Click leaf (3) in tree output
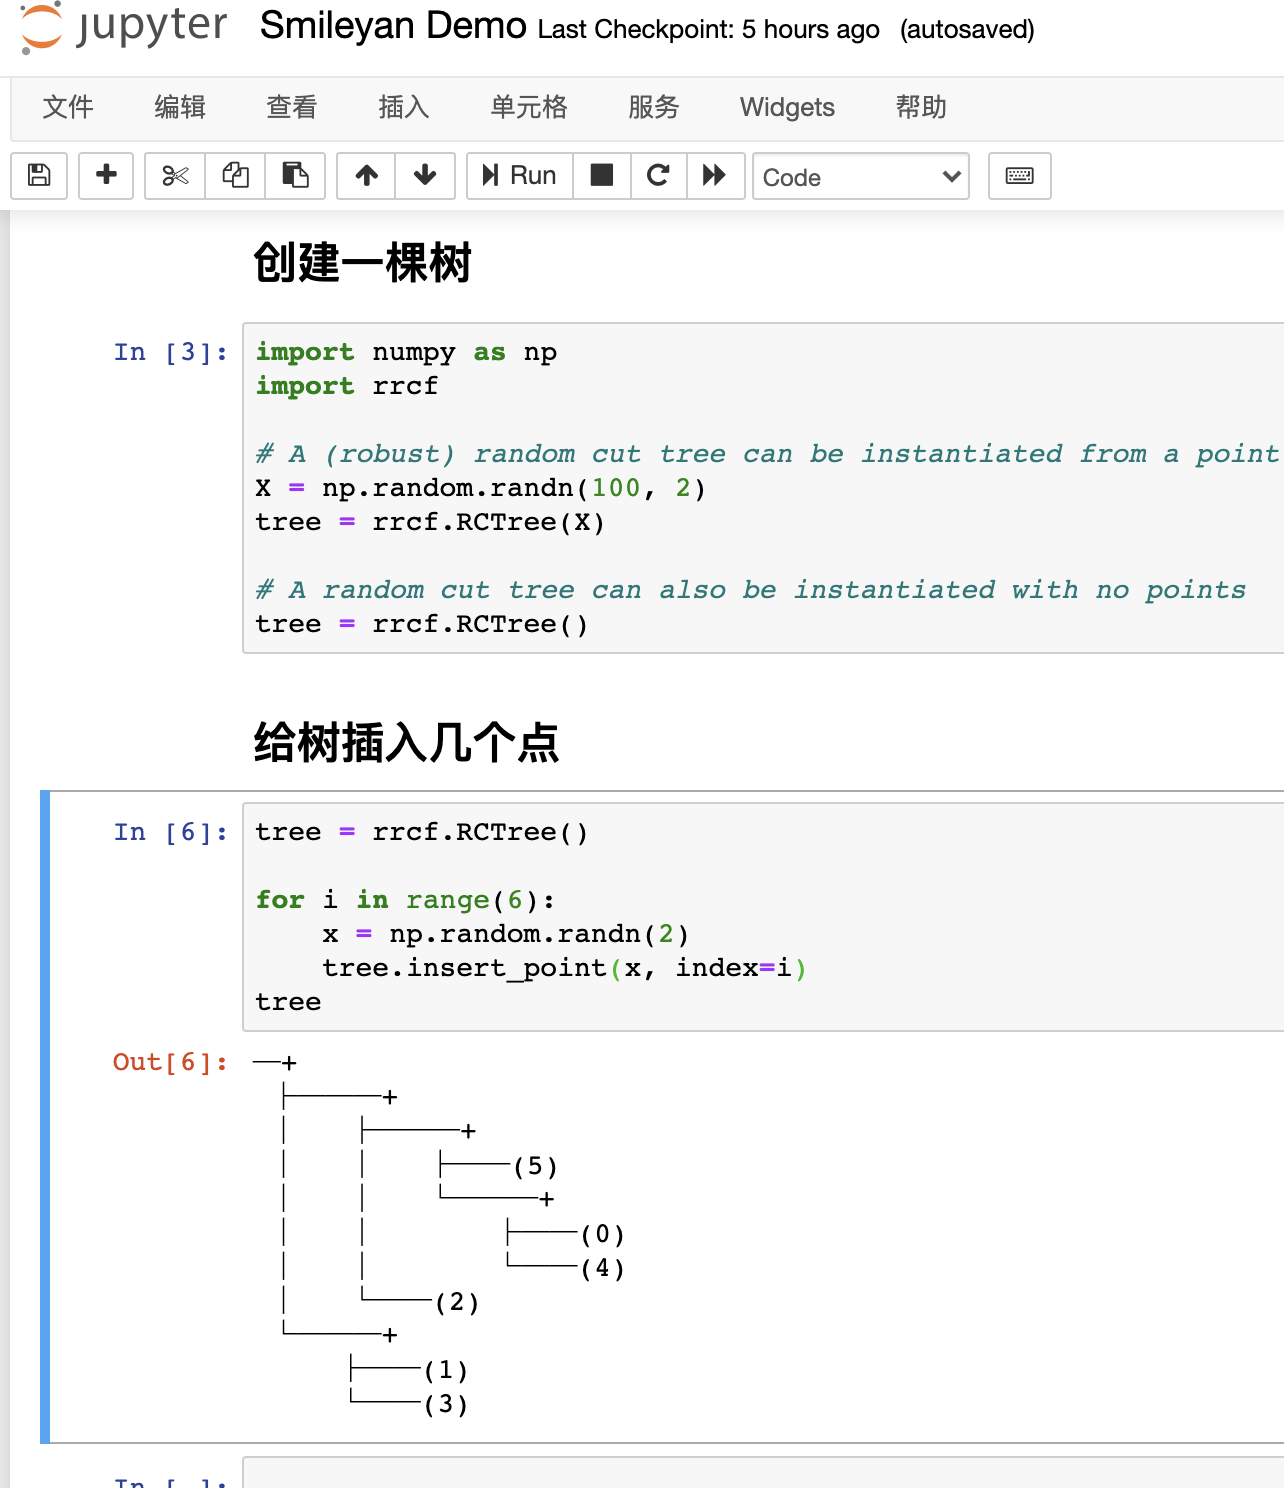Image resolution: width=1284 pixels, height=1488 pixels. tap(445, 1404)
